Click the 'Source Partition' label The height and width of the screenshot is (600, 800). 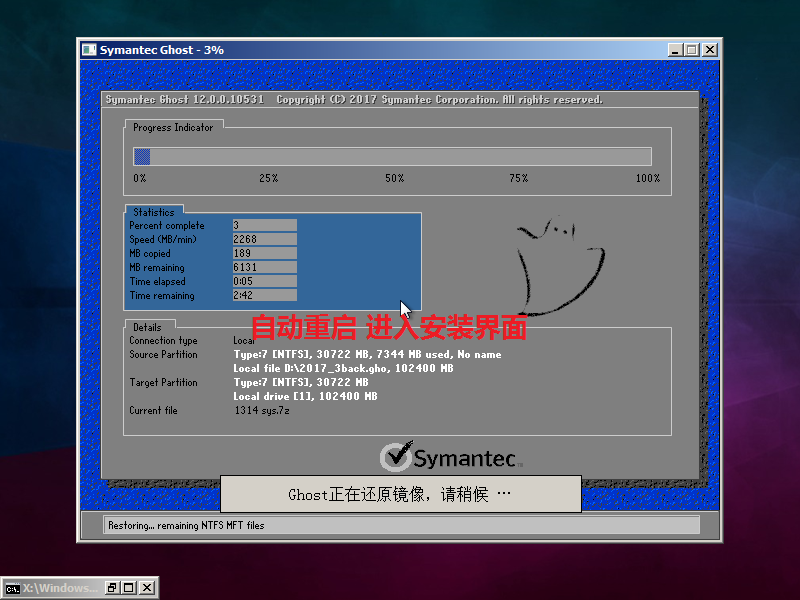click(x=163, y=355)
